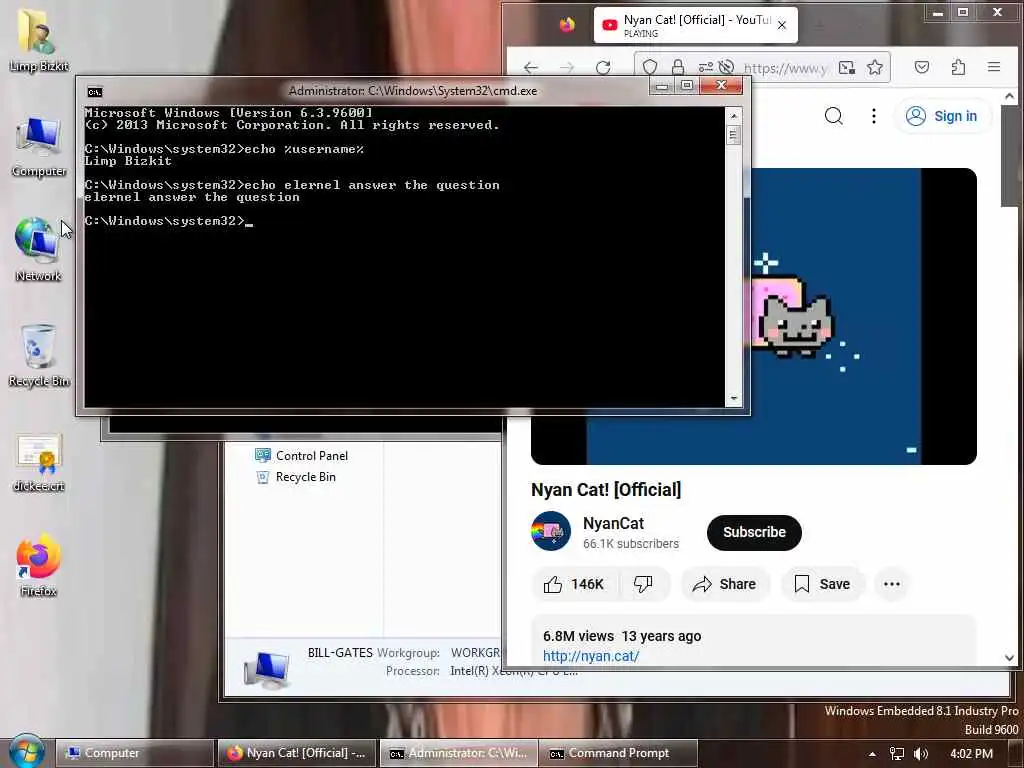Select the Nyan Cat! [Official] browser tab
This screenshot has height=768, width=1024.
(x=696, y=25)
